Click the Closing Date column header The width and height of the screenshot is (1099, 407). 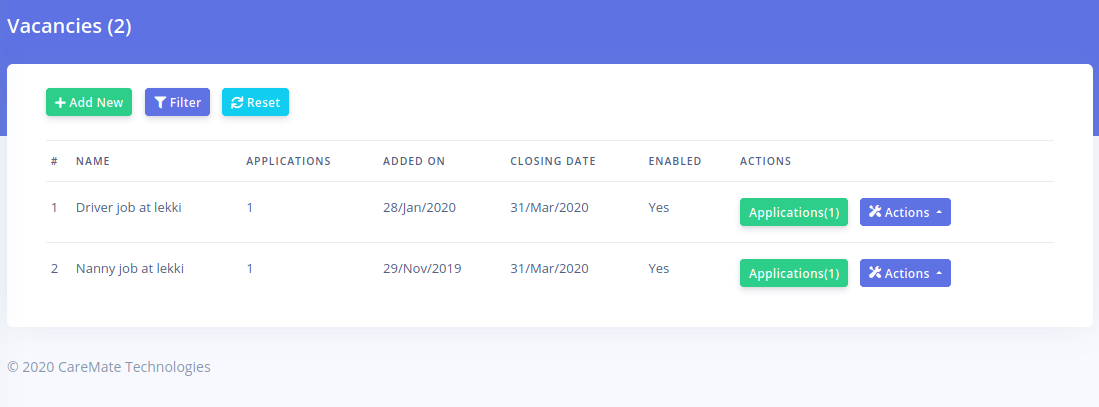coord(553,161)
